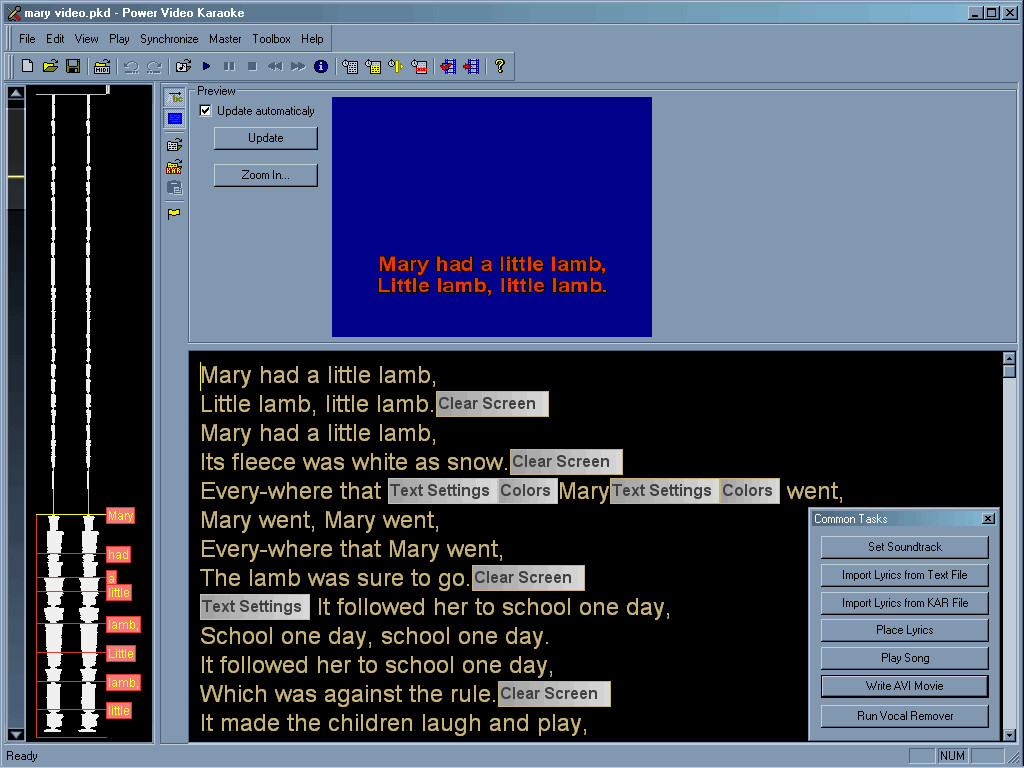The image size is (1024, 768).
Task: Click Text Settings tag after 'Every-where that'
Action: click(x=440, y=490)
